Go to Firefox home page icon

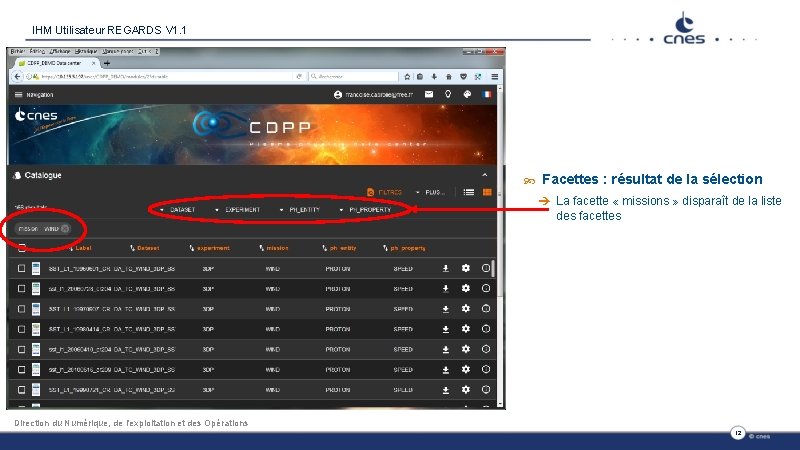point(448,77)
